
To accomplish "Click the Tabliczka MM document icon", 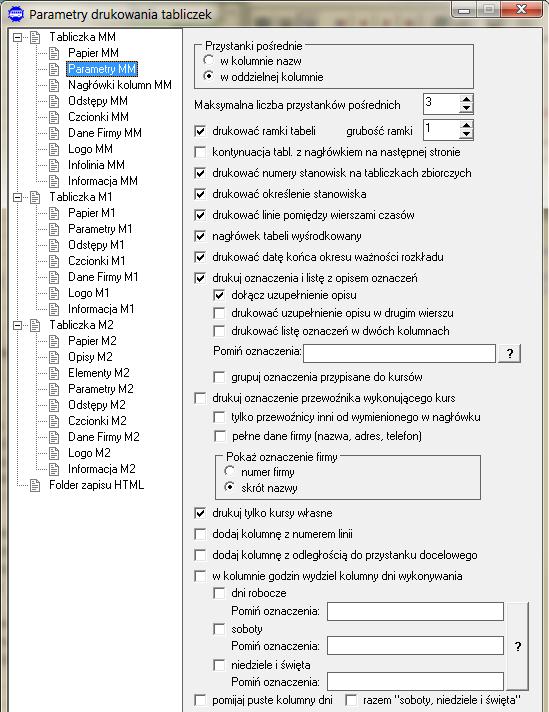I will pos(35,37).
